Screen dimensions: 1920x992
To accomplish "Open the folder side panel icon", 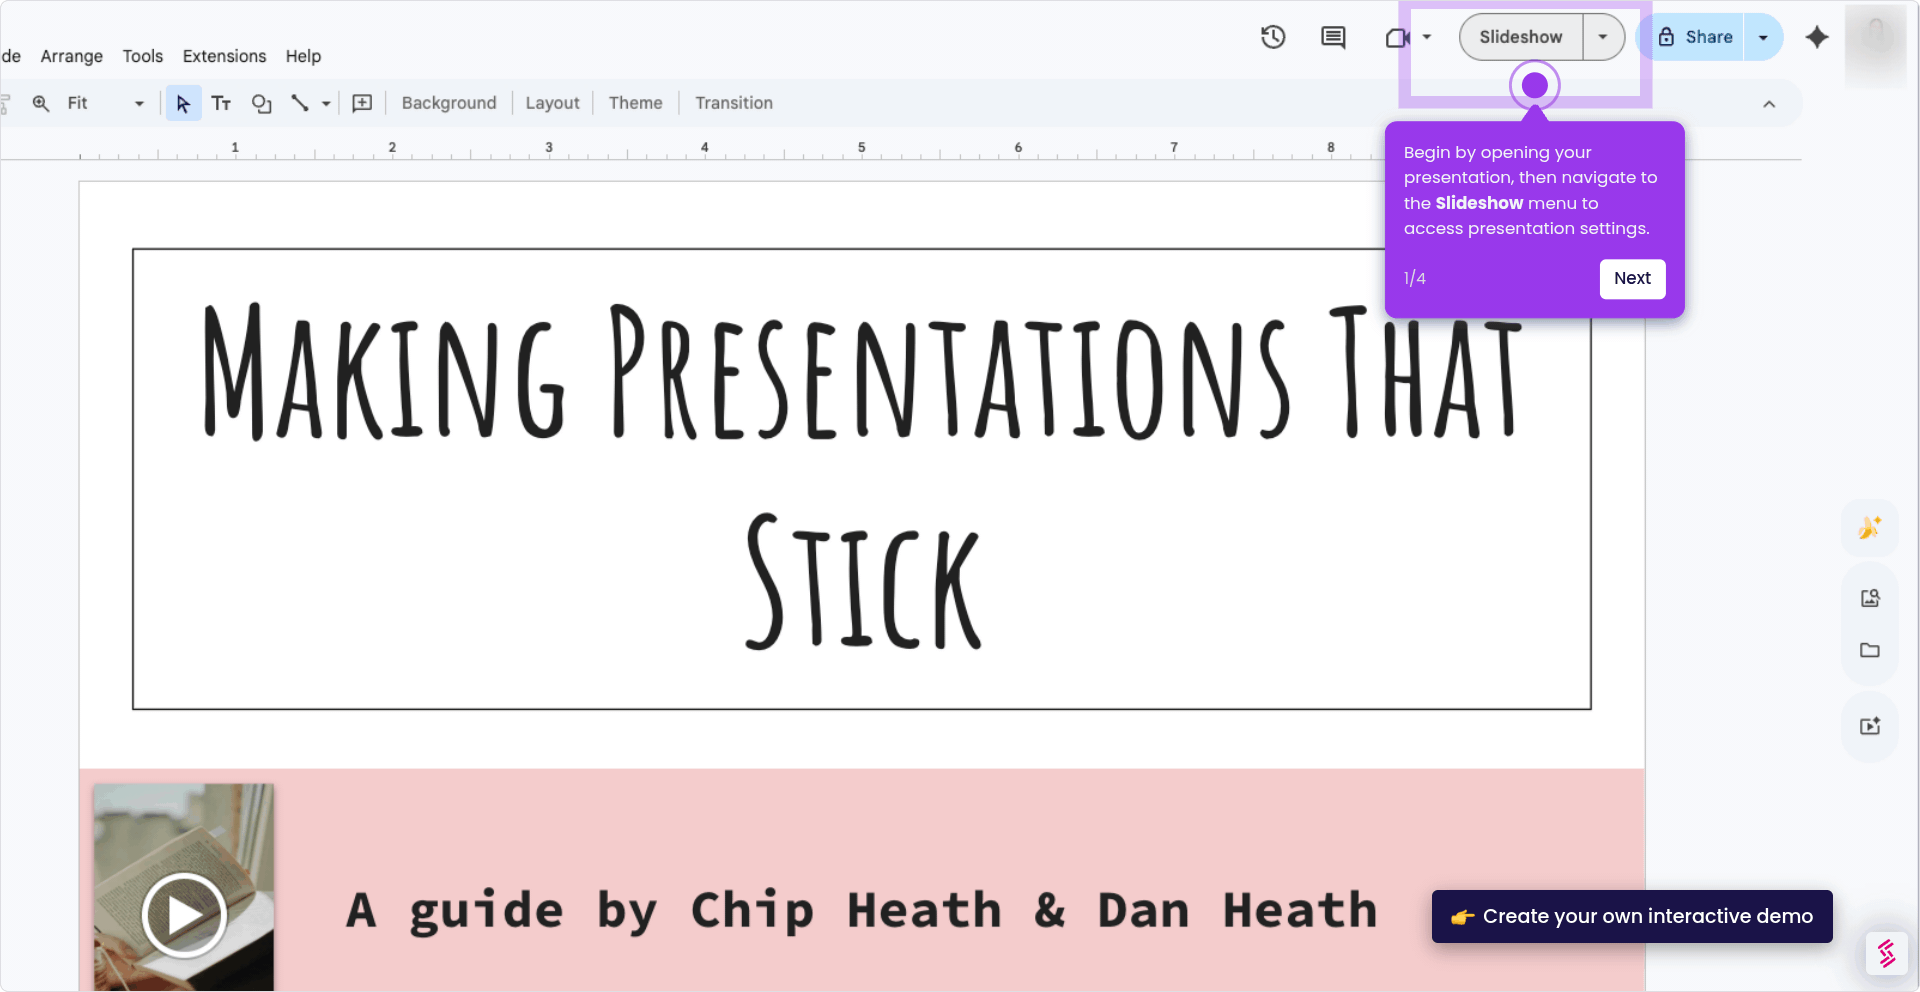I will [1869, 650].
